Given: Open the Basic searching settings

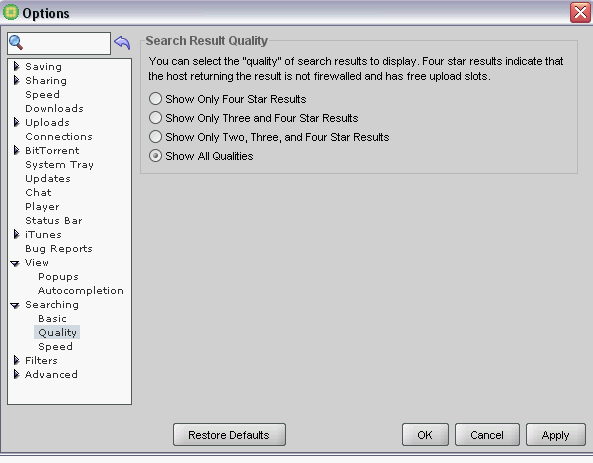Looking at the screenshot, I should pyautogui.click(x=53, y=319).
